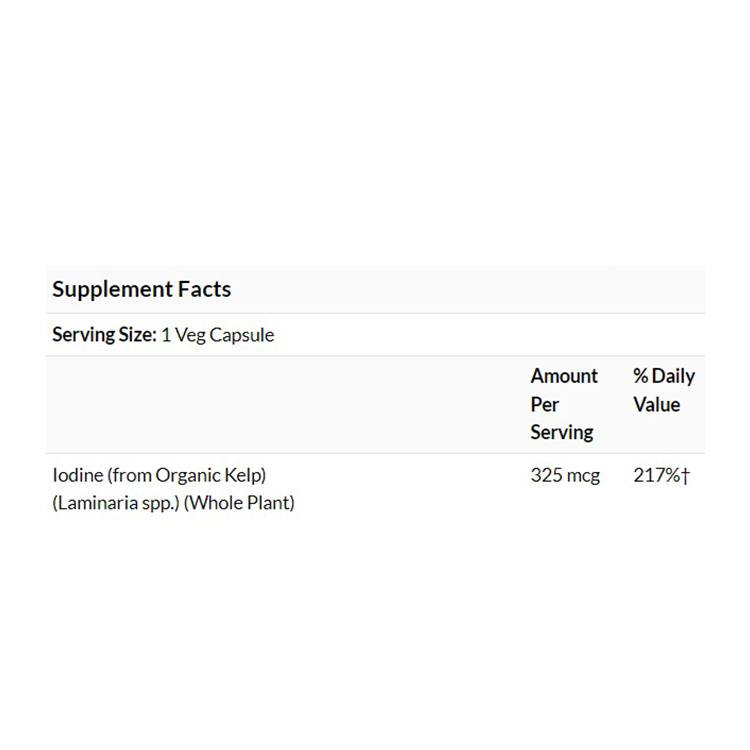Click the "(Laminaria spp.)" text

click(115, 503)
